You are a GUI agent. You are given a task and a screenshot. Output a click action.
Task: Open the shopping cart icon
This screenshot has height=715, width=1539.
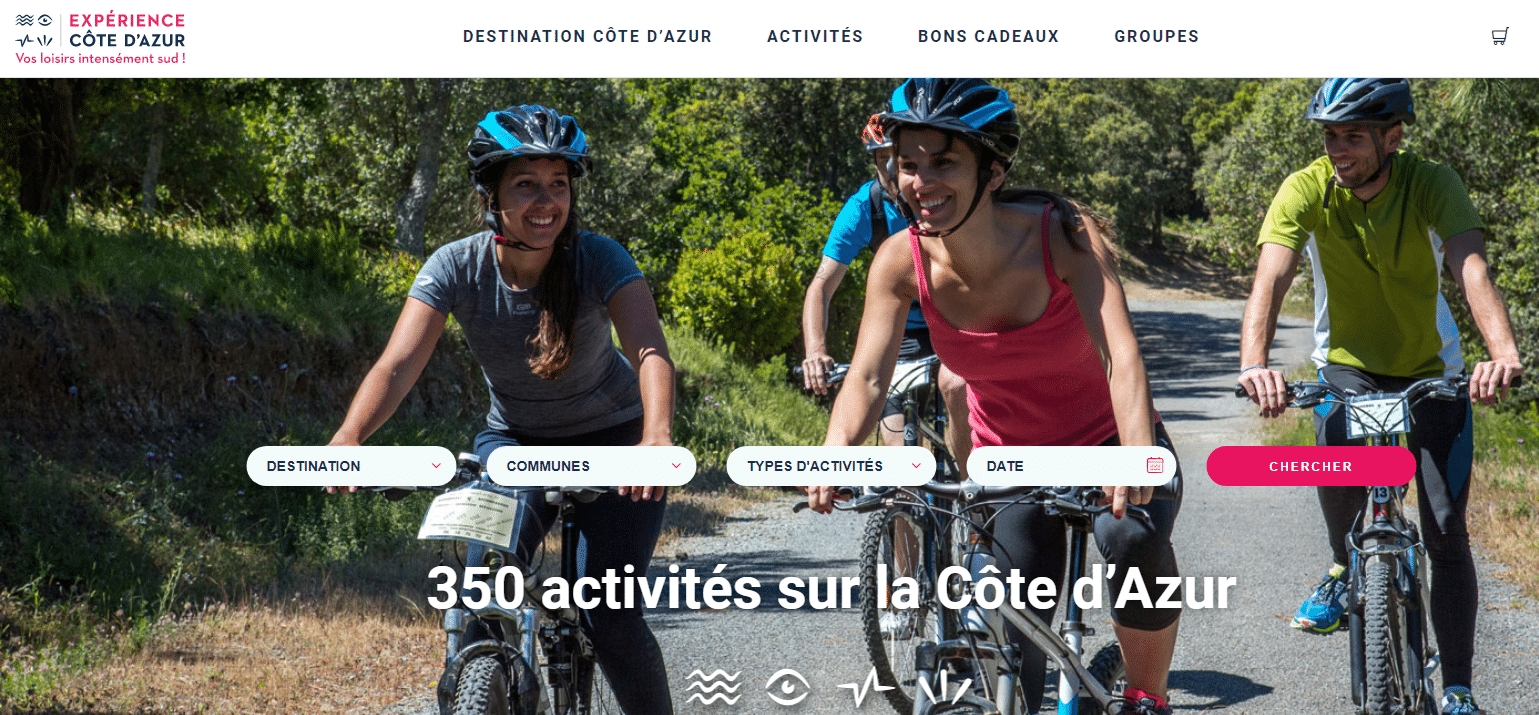coord(1499,37)
